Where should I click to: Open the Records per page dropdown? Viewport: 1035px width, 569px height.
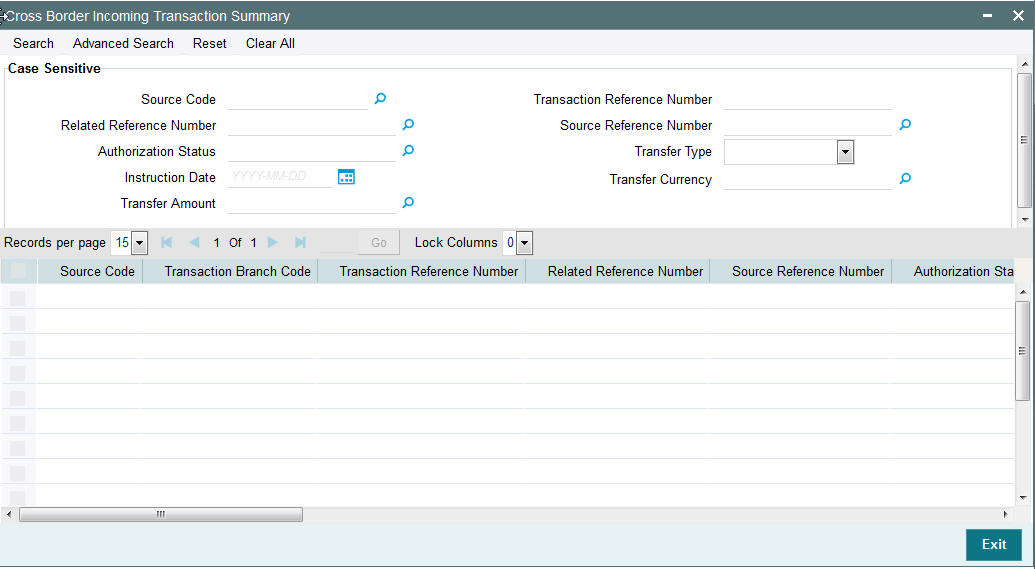(139, 243)
